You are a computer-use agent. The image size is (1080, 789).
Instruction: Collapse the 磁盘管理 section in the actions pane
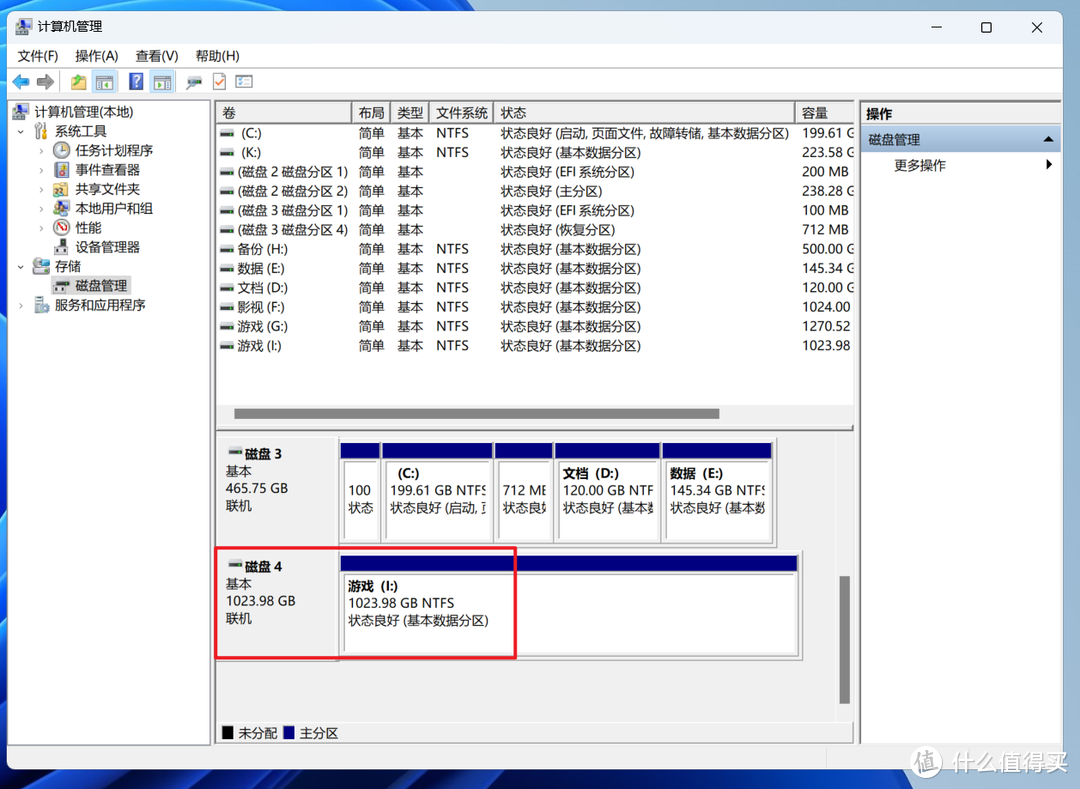tap(1047, 140)
